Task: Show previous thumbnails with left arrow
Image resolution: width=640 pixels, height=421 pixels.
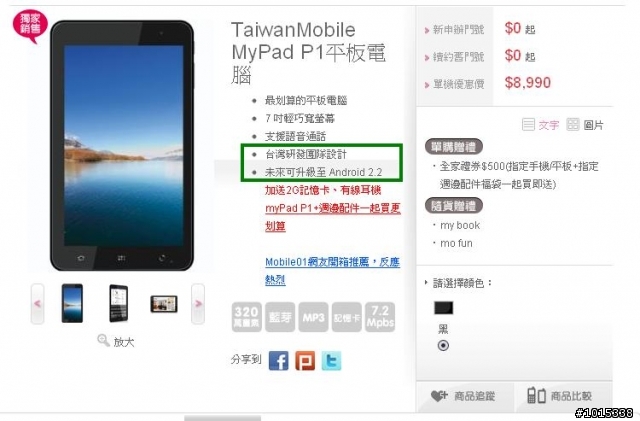Action: tap(38, 304)
